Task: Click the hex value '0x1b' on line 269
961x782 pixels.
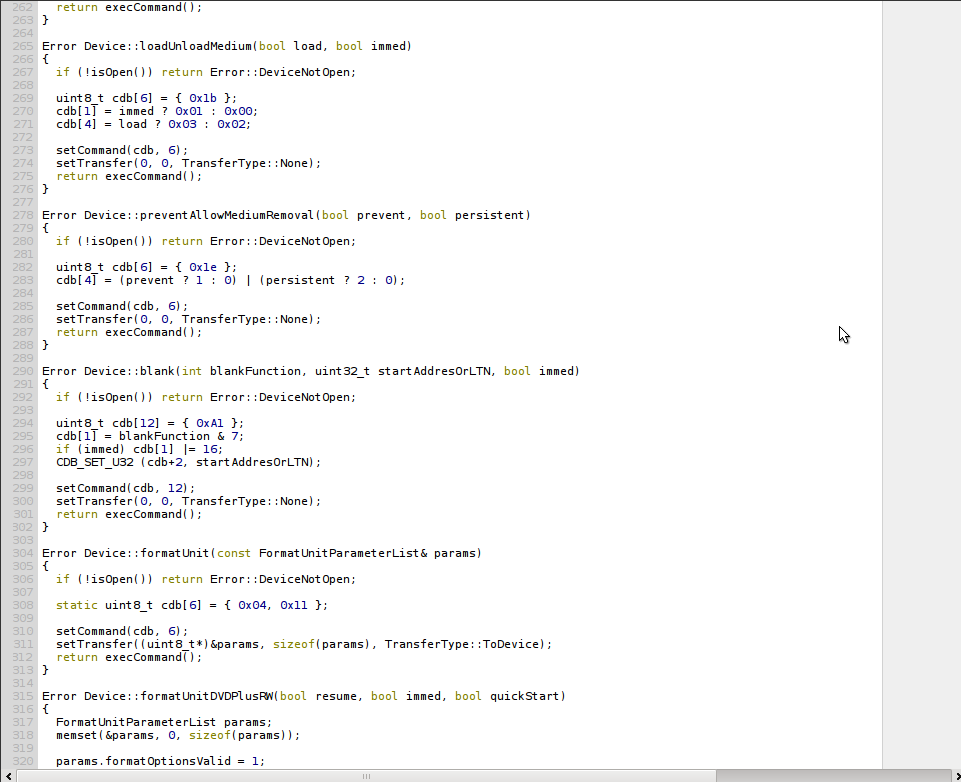Action: click(203, 98)
